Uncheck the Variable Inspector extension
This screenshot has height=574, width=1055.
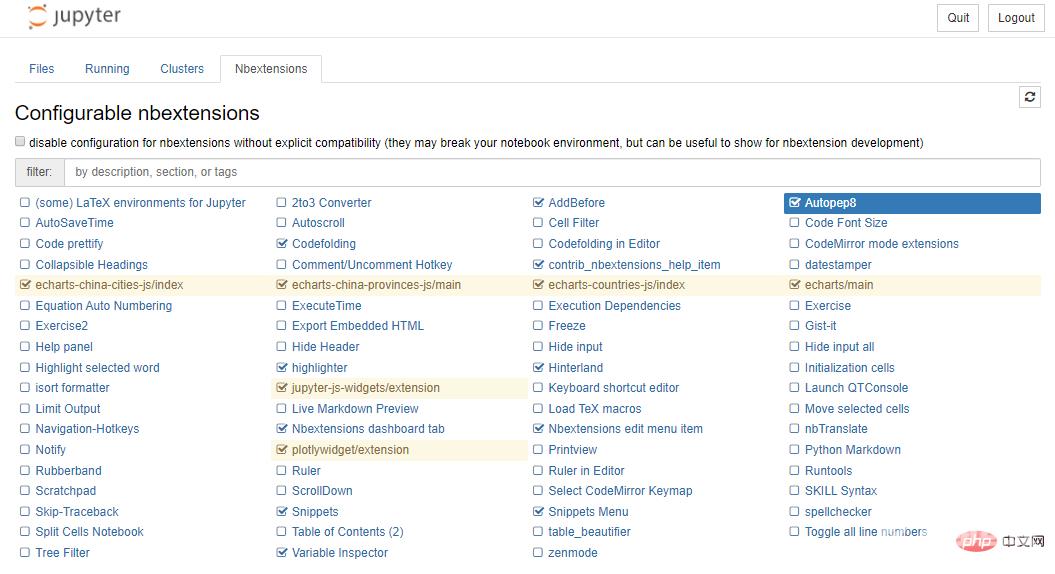(282, 553)
